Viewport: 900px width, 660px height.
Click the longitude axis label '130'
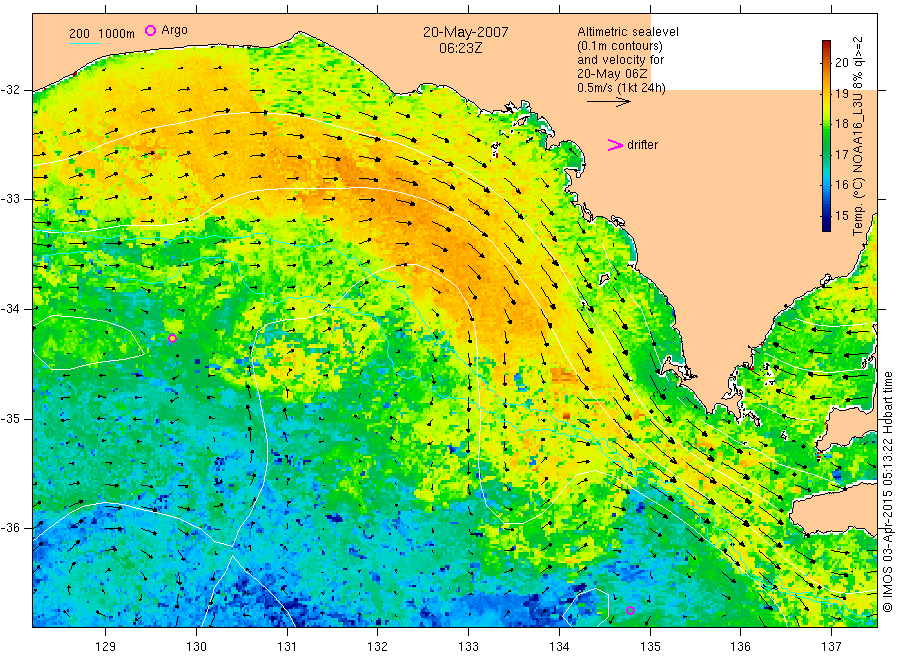coord(196,647)
